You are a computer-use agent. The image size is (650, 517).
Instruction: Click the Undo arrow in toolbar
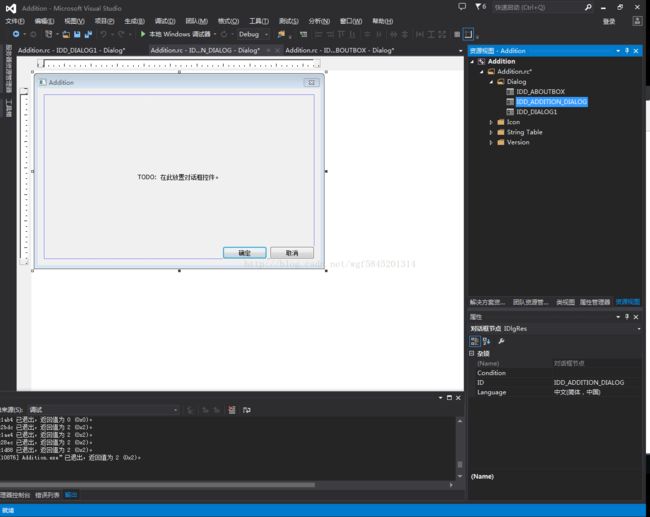[x=104, y=34]
